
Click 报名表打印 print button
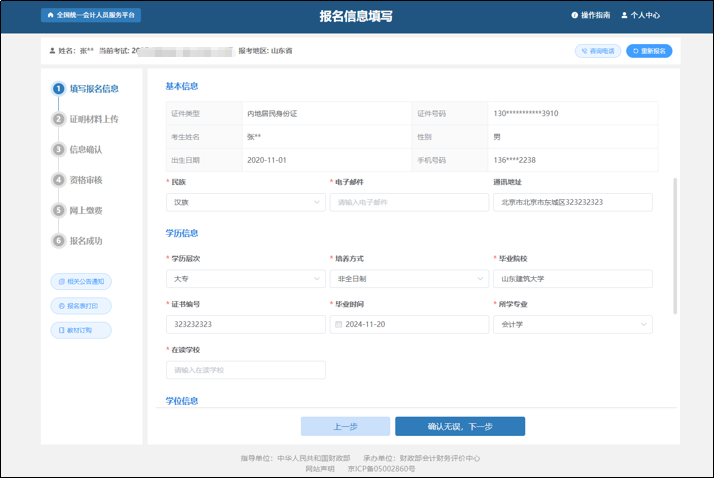pos(81,306)
